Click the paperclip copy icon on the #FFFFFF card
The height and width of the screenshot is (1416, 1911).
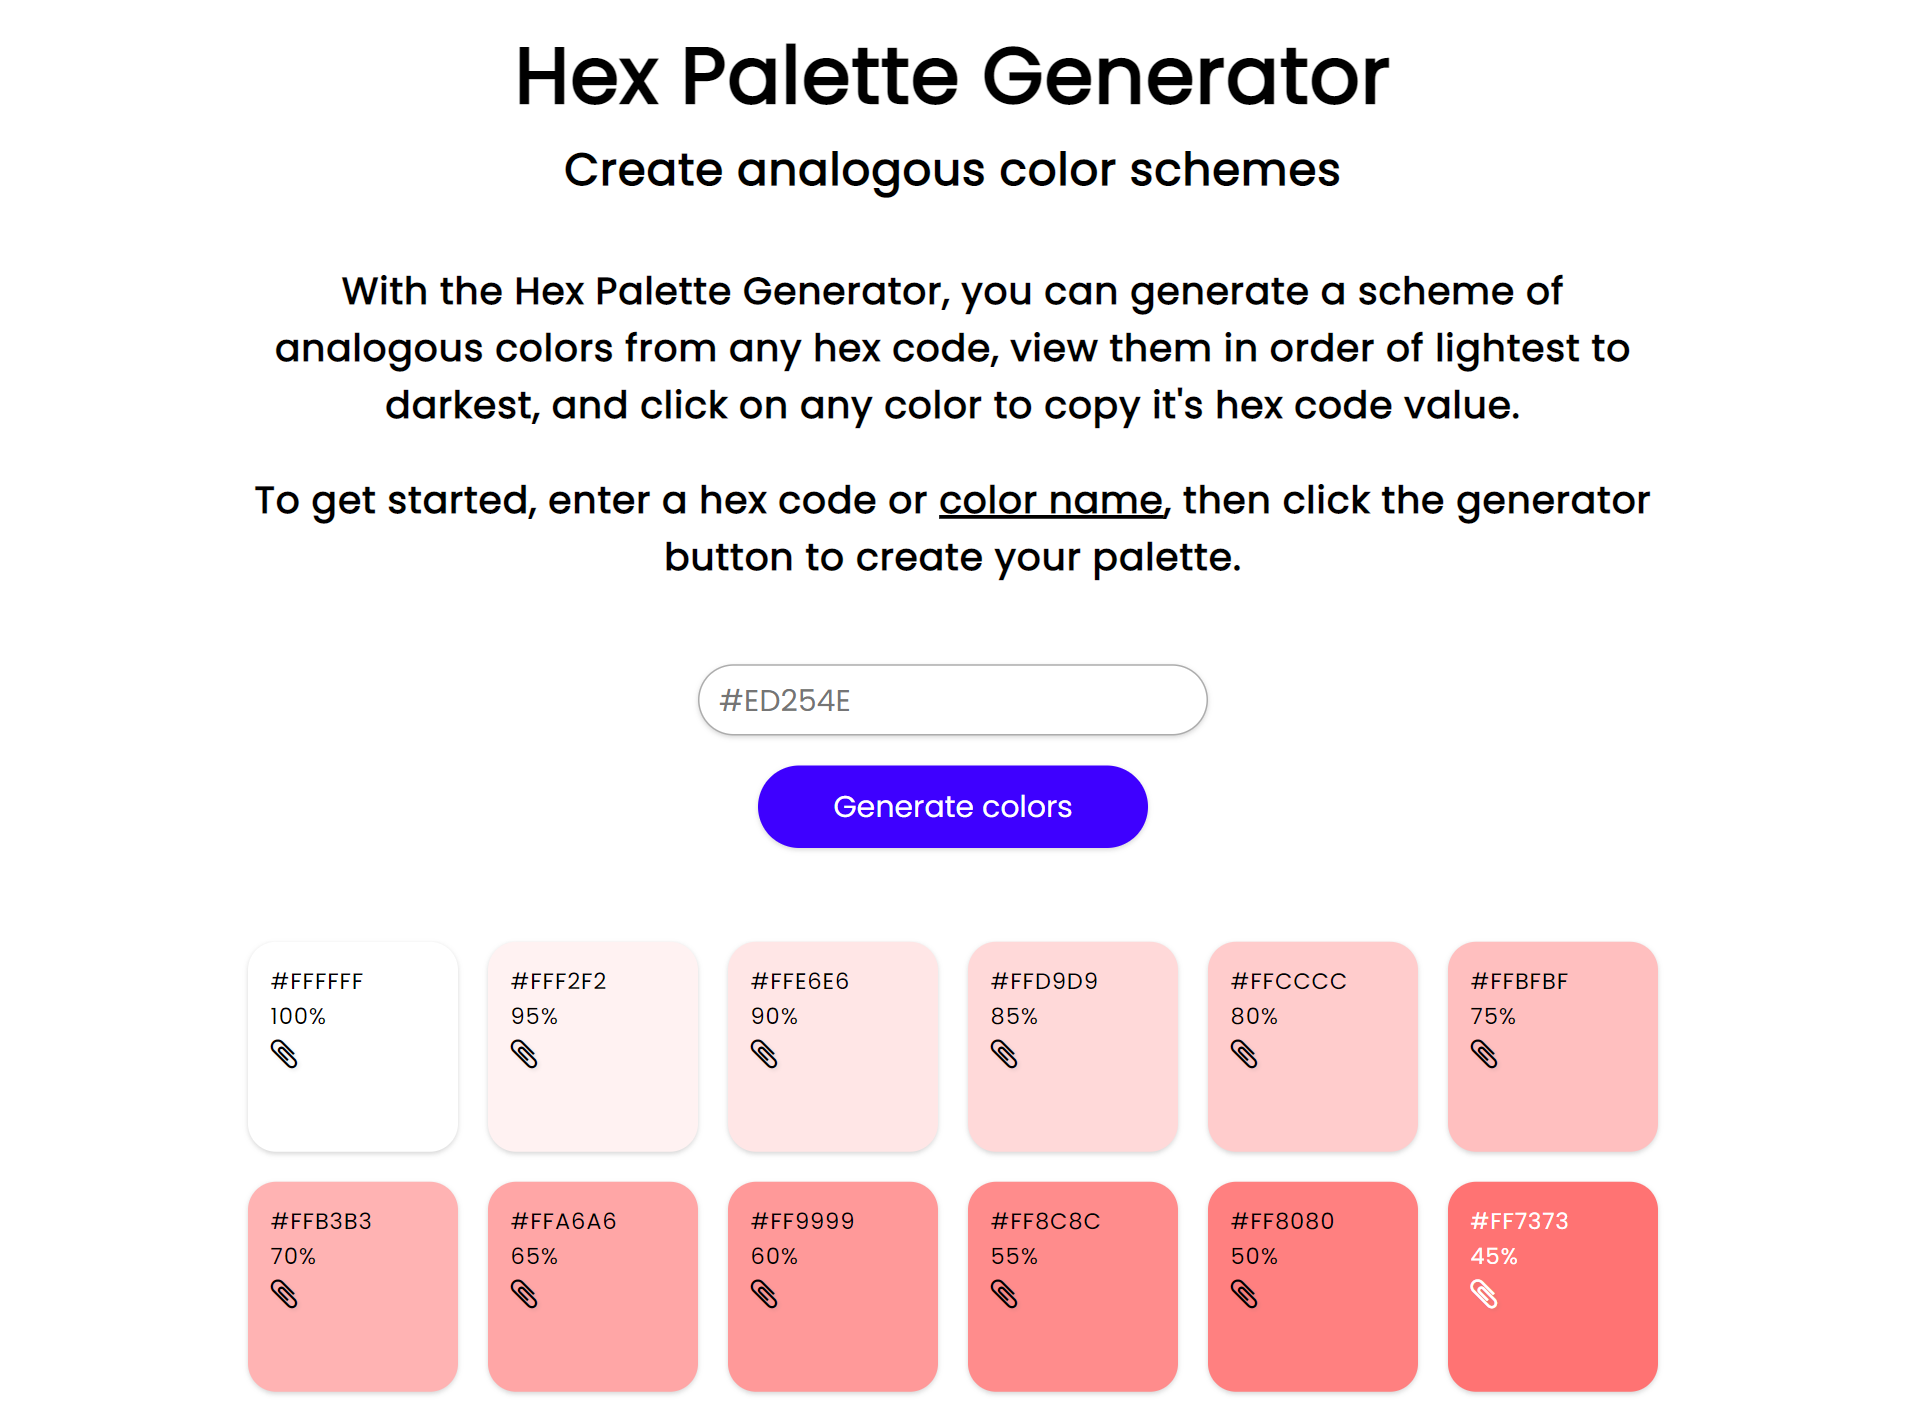click(285, 1055)
